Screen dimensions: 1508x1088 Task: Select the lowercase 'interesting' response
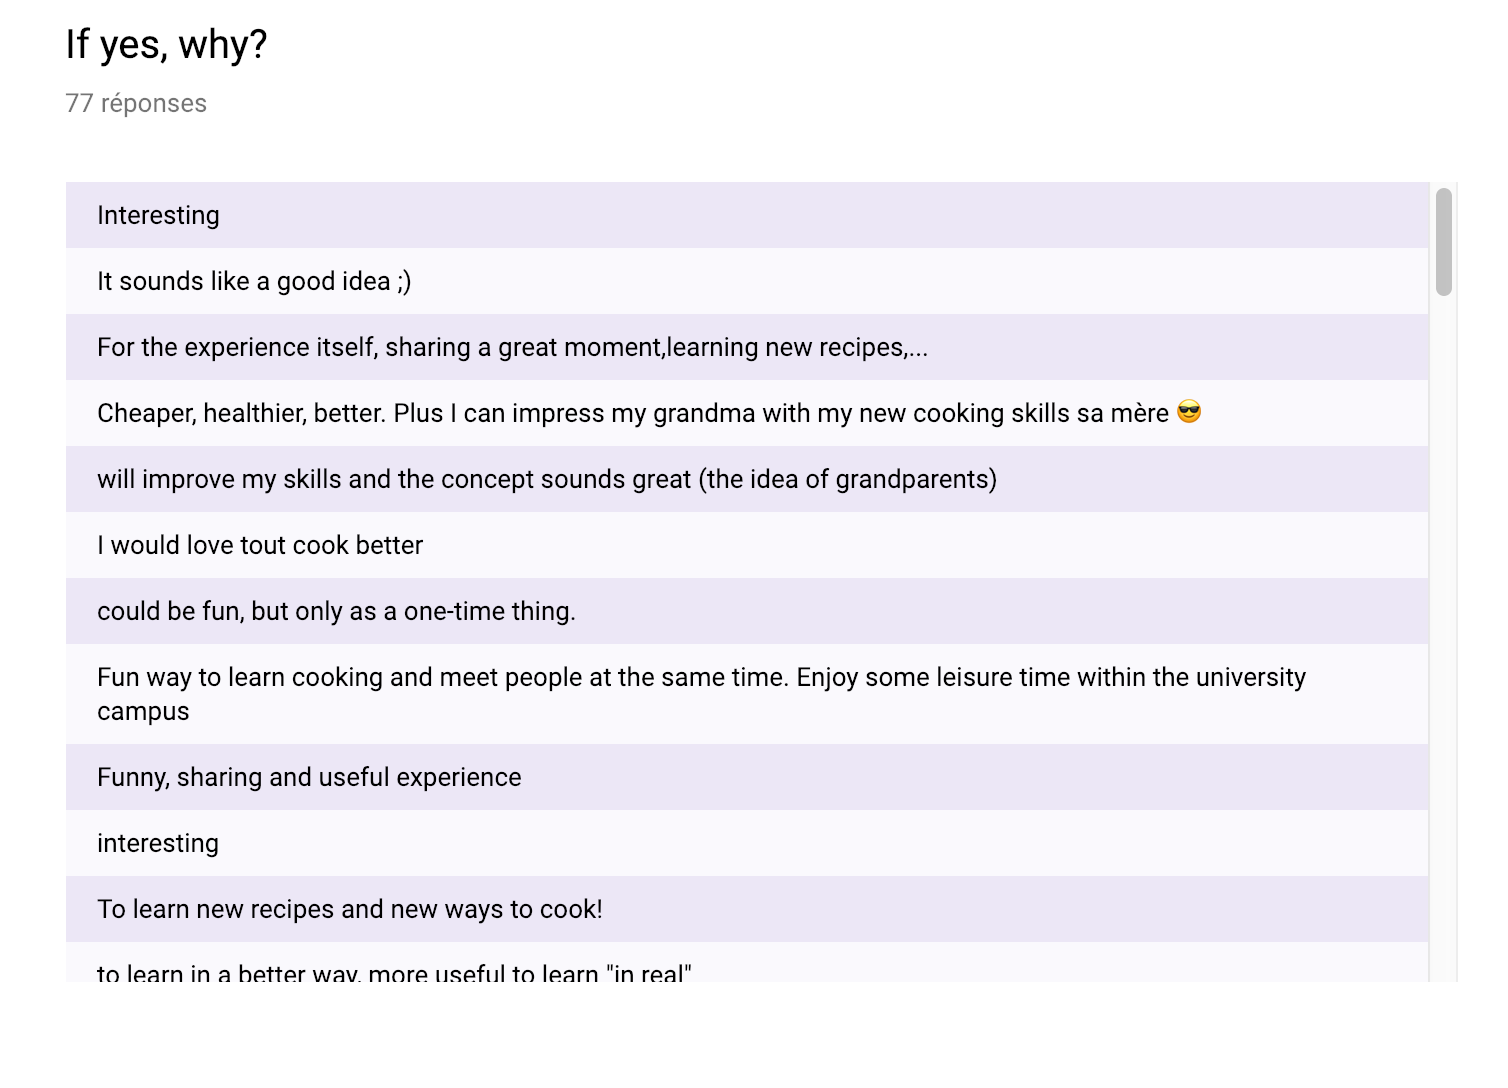point(747,843)
